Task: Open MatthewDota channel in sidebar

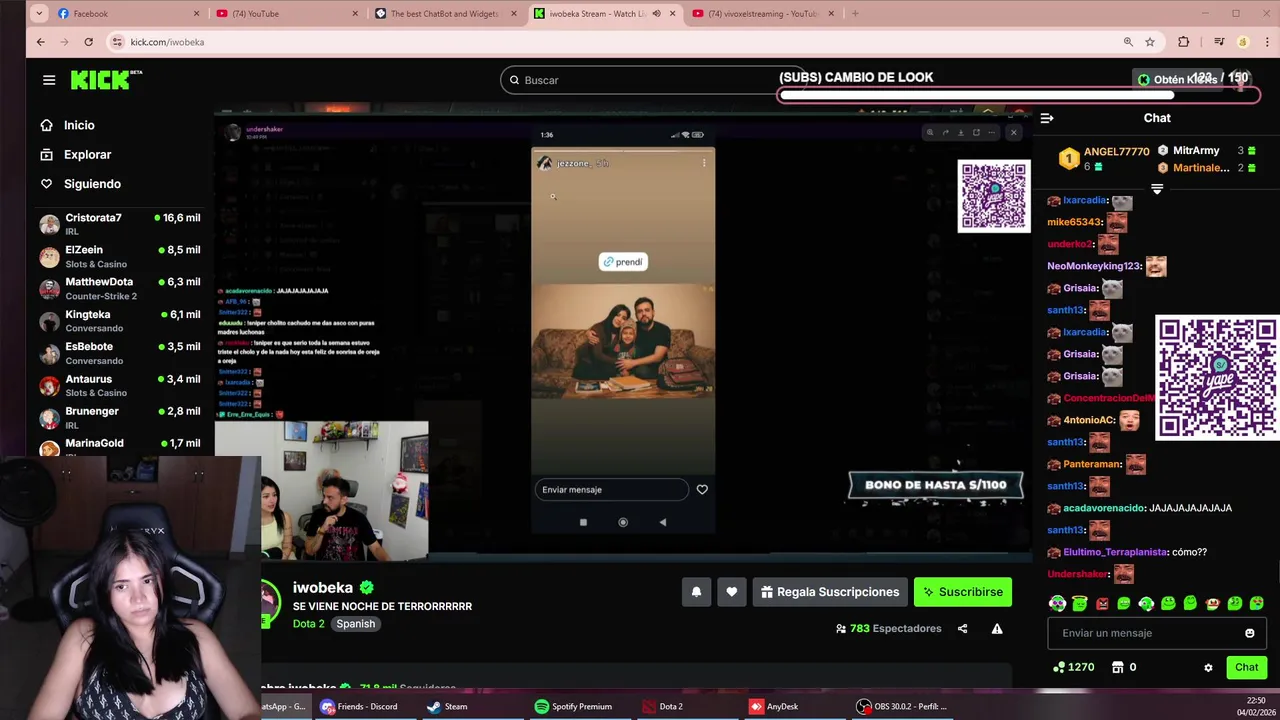Action: (120, 288)
